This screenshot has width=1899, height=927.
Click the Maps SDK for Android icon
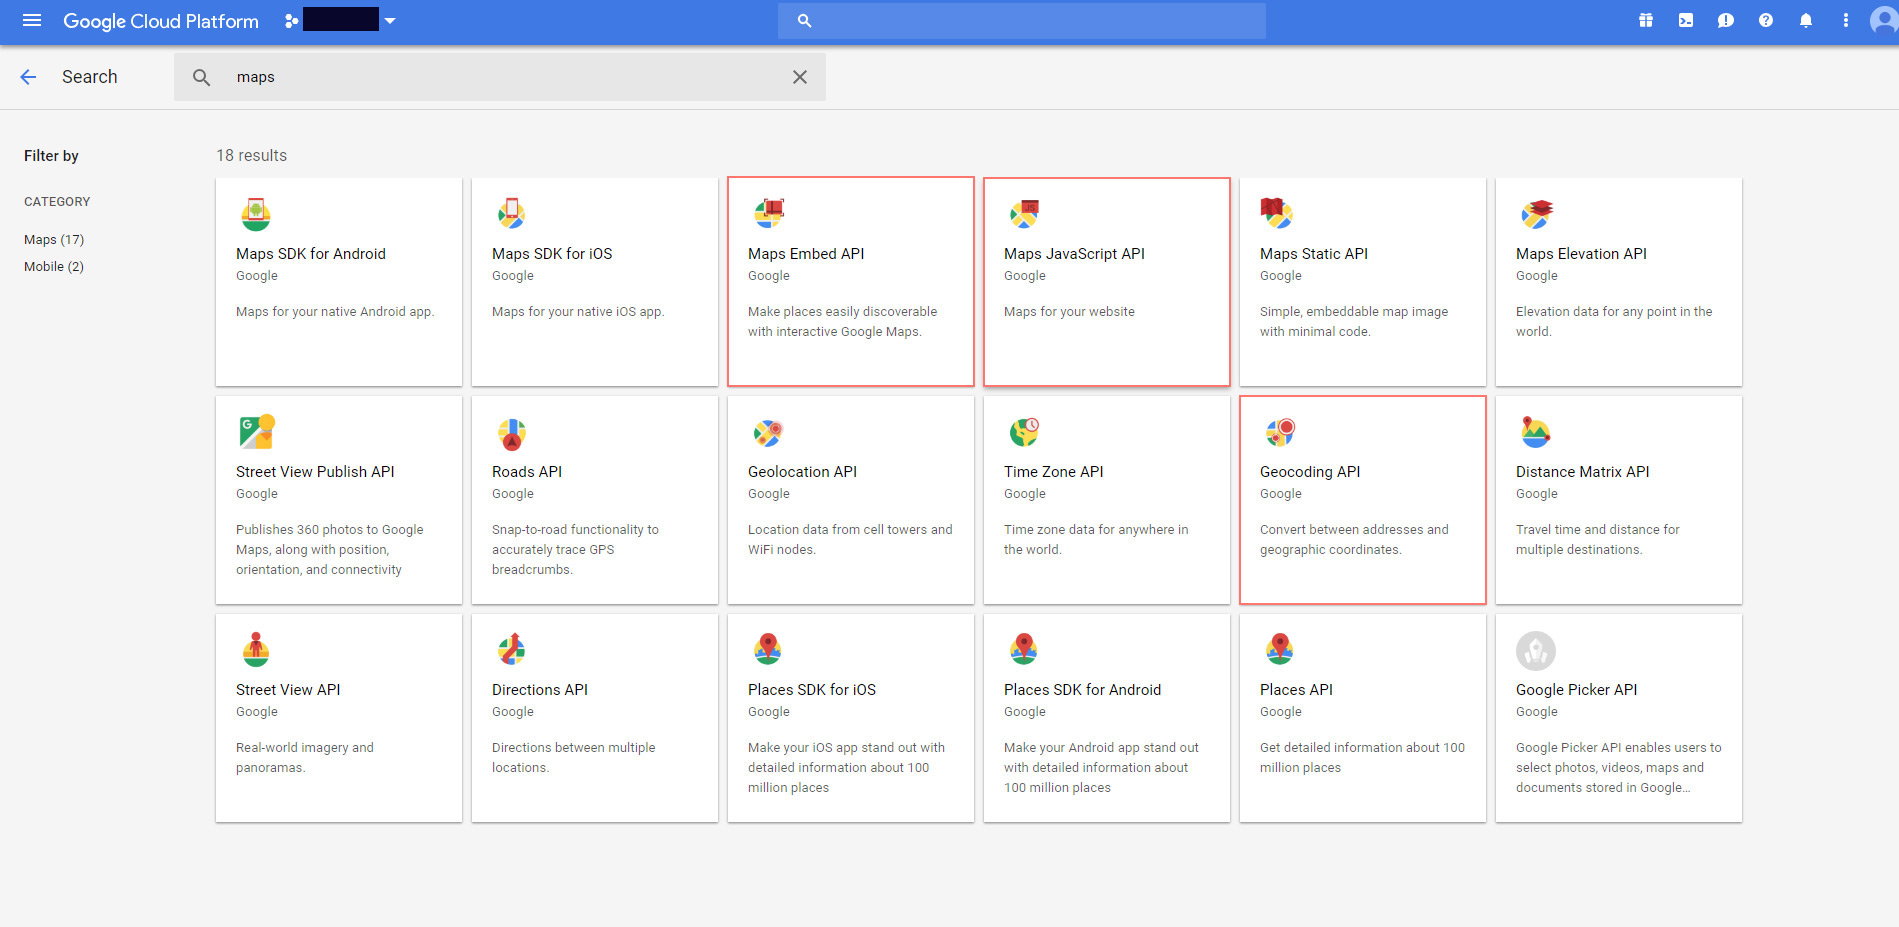point(256,214)
